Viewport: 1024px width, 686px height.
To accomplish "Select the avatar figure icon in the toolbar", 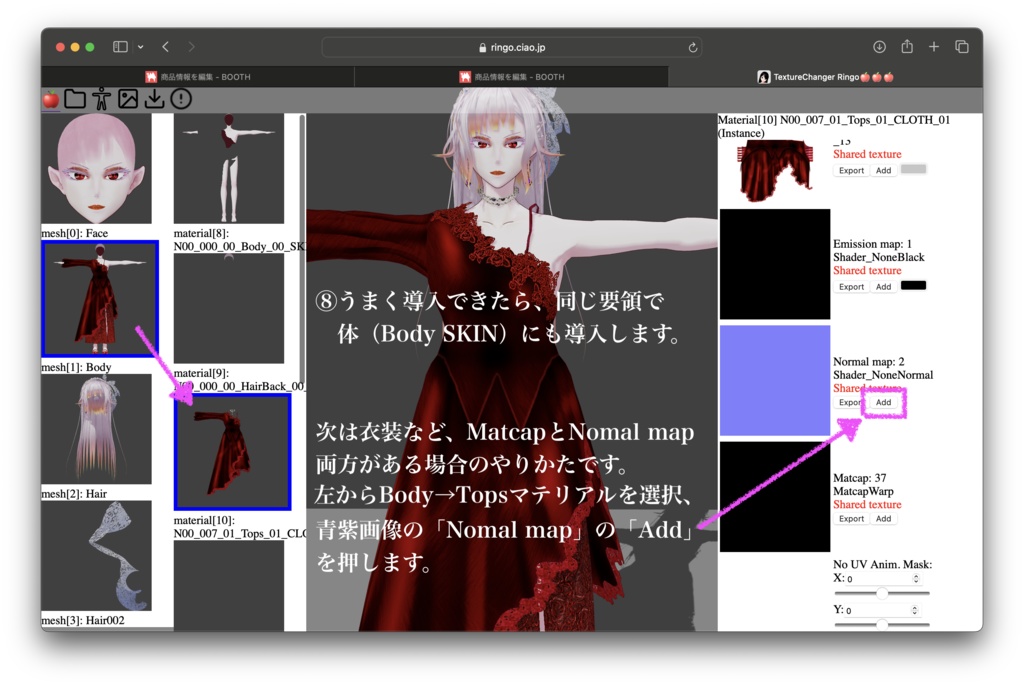I will (x=100, y=100).
